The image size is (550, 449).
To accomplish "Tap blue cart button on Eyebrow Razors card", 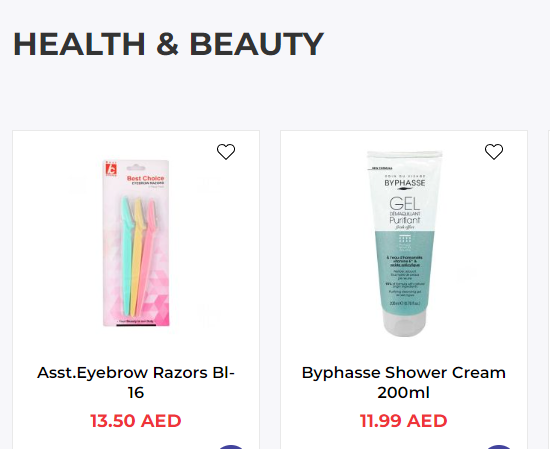I will [x=230, y=447].
